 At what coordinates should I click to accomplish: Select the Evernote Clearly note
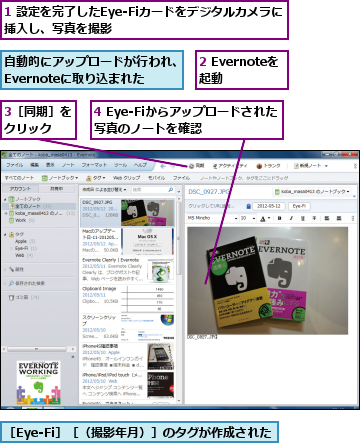click(127, 270)
